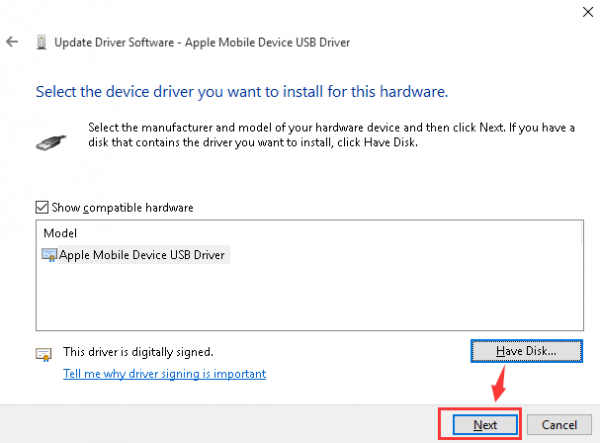Viewport: 600px width, 443px height.
Task: Untick the Show compatible hardware checkbox
Action: (42, 207)
